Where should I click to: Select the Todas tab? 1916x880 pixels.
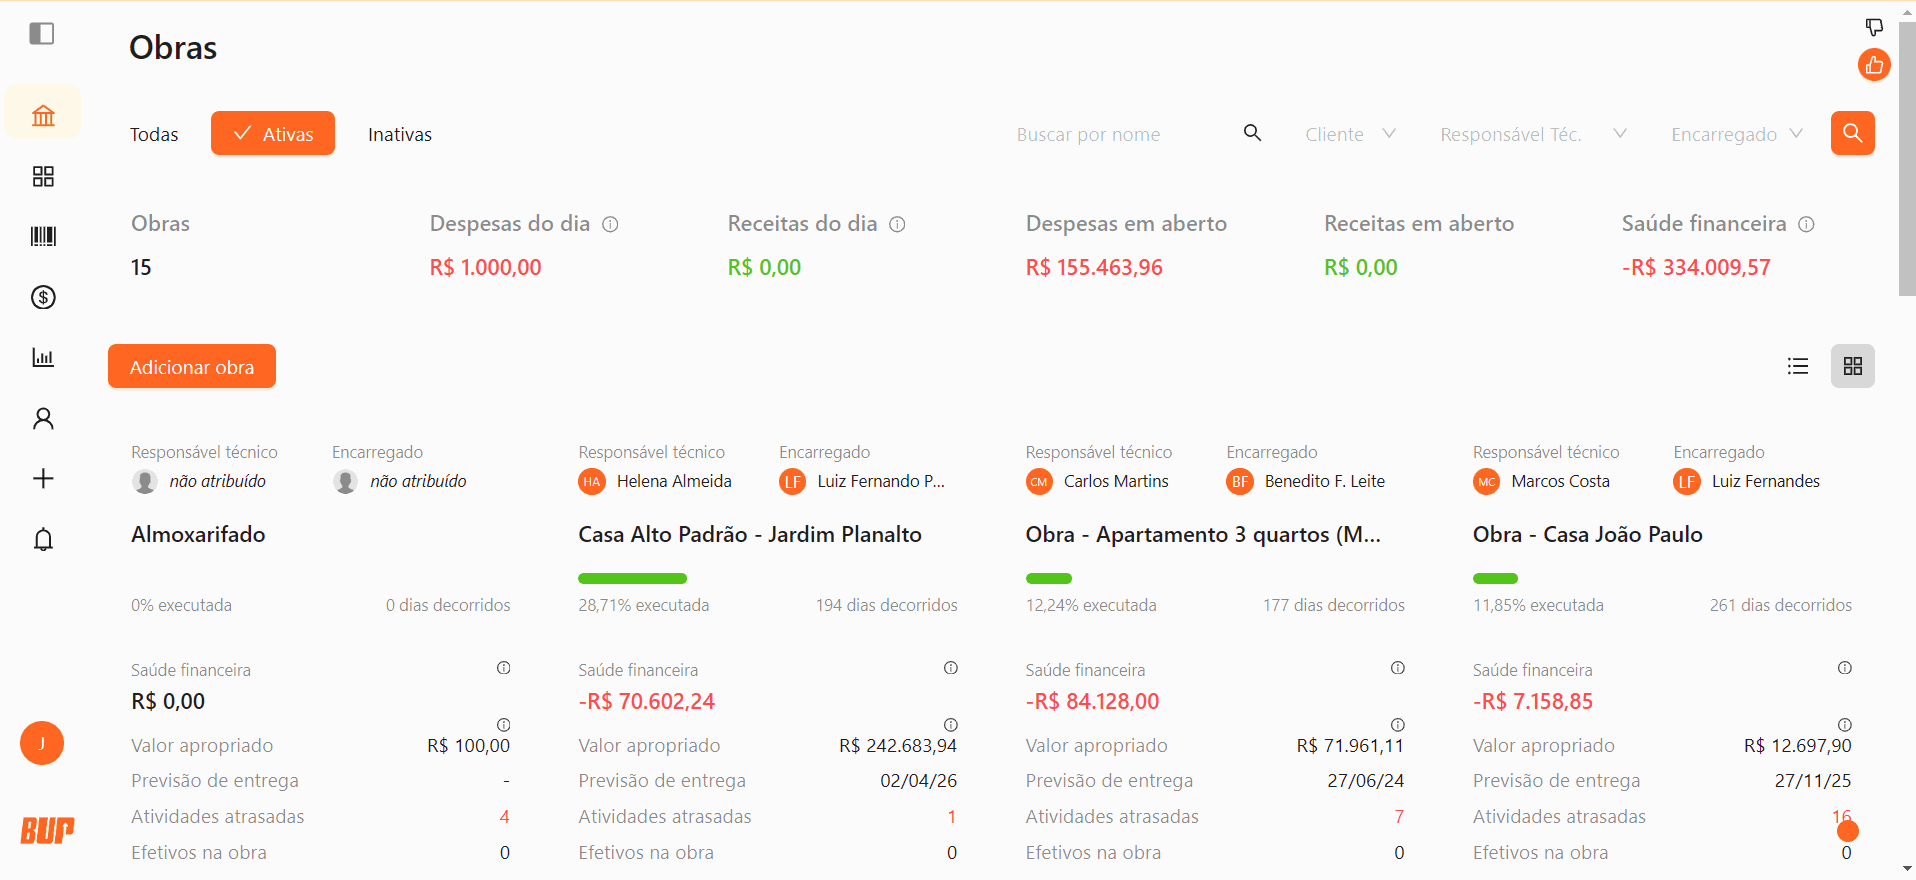(154, 134)
